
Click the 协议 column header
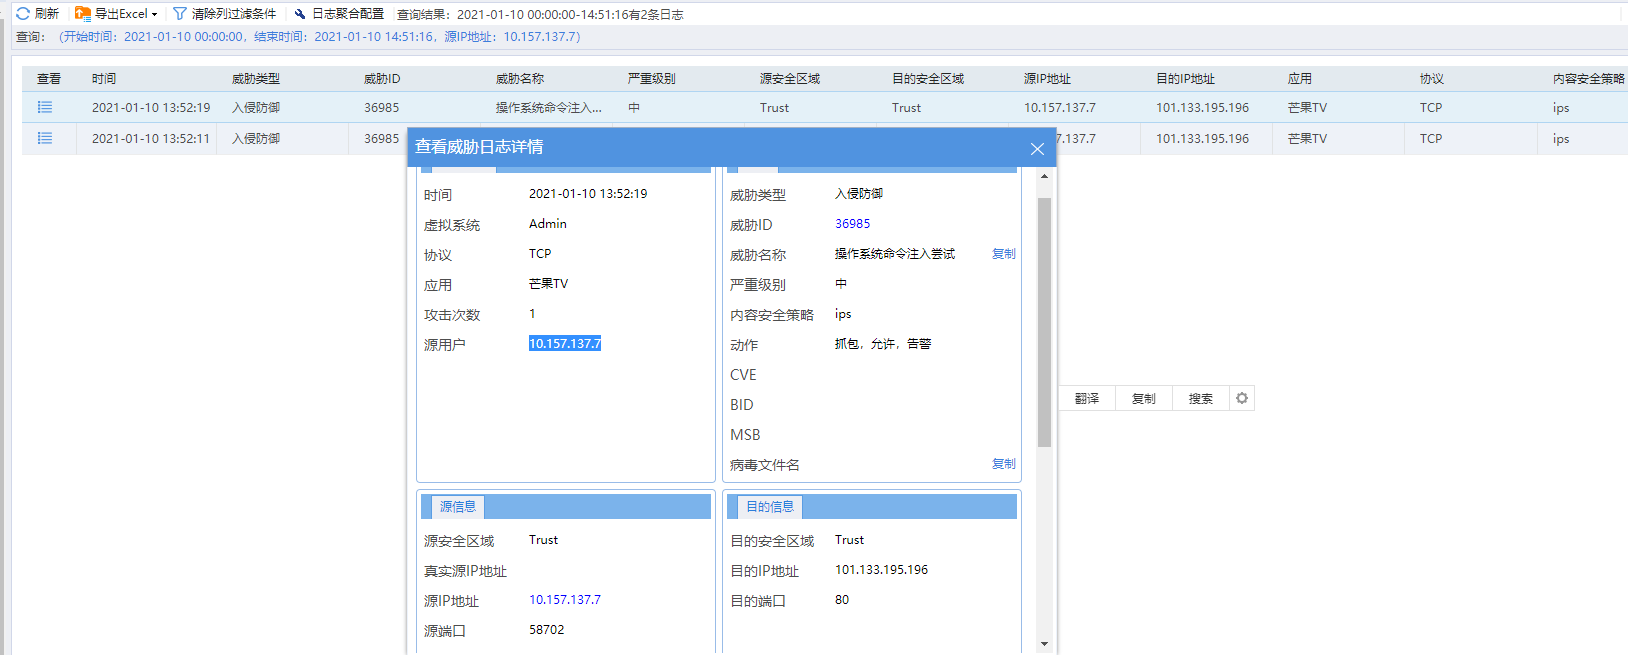coord(1432,78)
